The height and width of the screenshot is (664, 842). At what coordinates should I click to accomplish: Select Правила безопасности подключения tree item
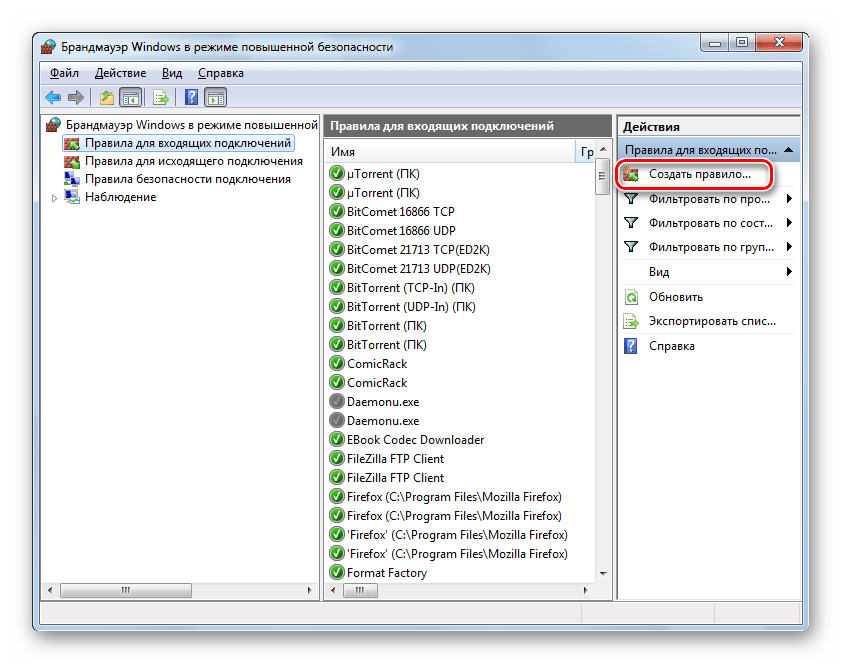[x=188, y=179]
